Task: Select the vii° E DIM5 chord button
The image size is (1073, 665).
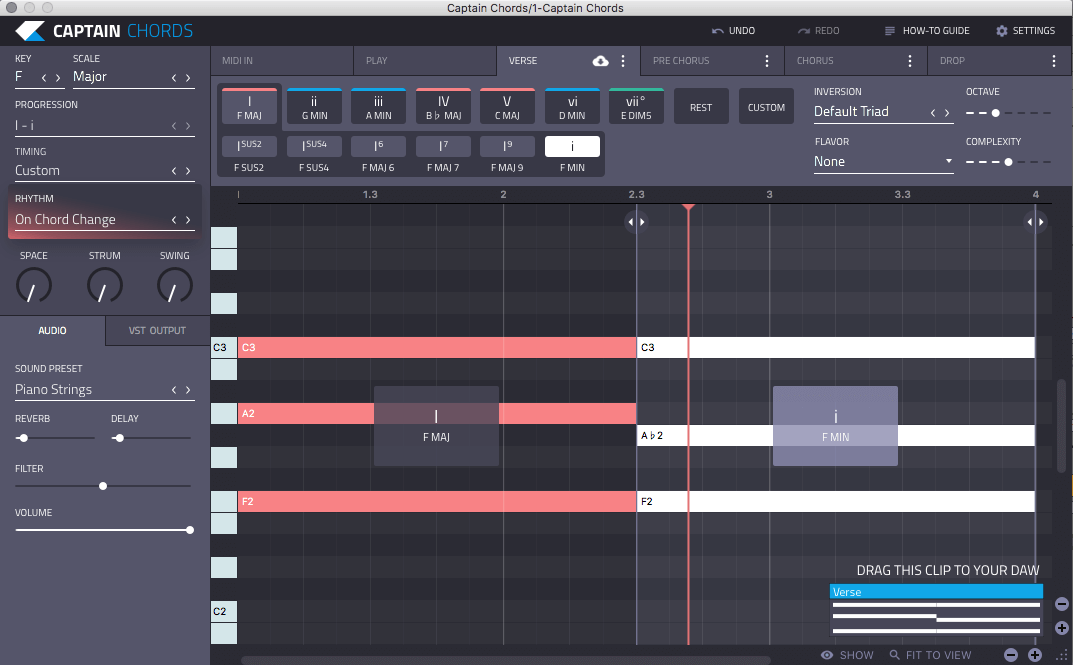Action: 636,107
